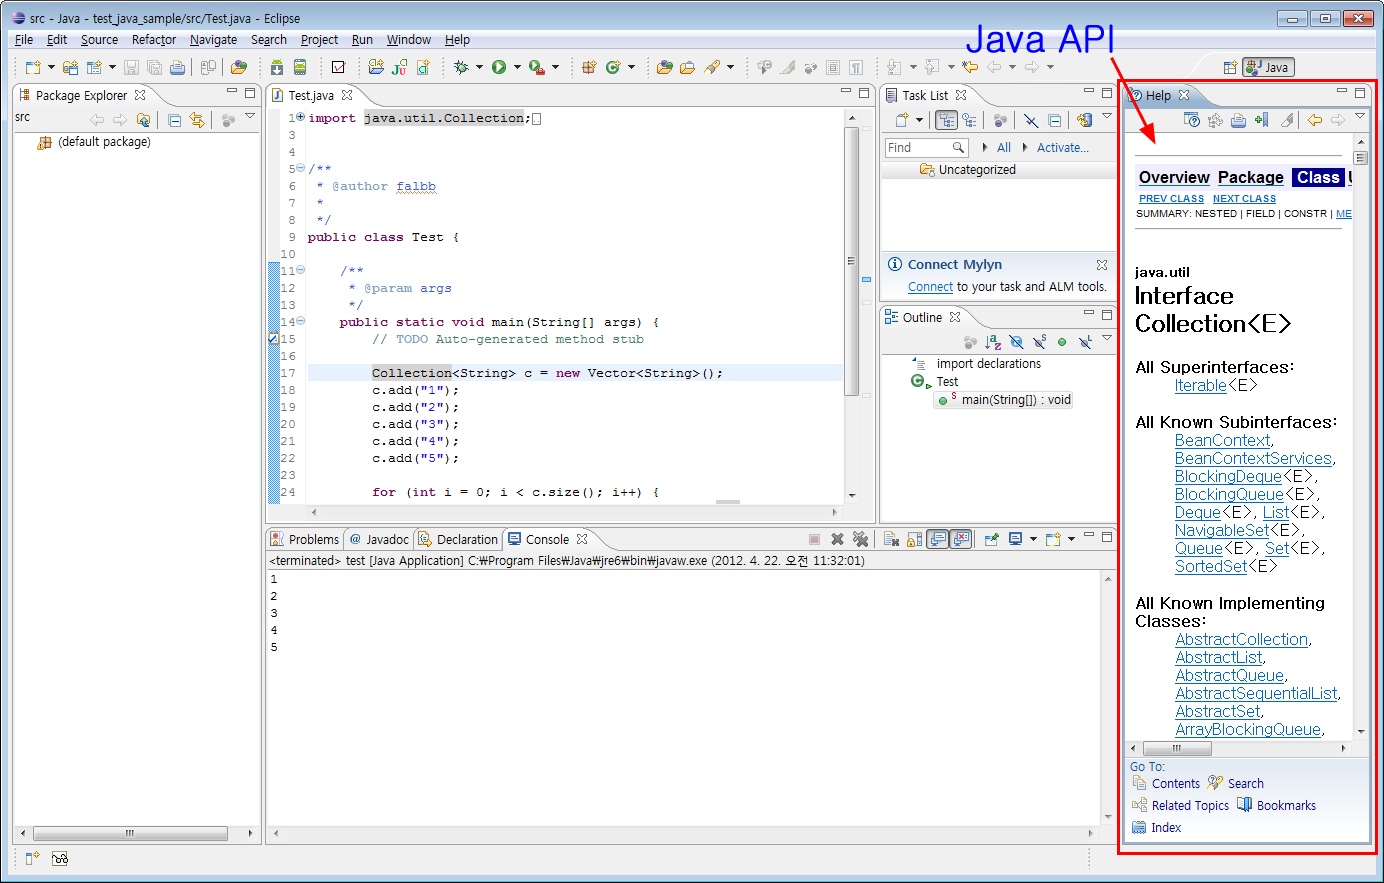Click New Task icon in Task List

(902, 120)
